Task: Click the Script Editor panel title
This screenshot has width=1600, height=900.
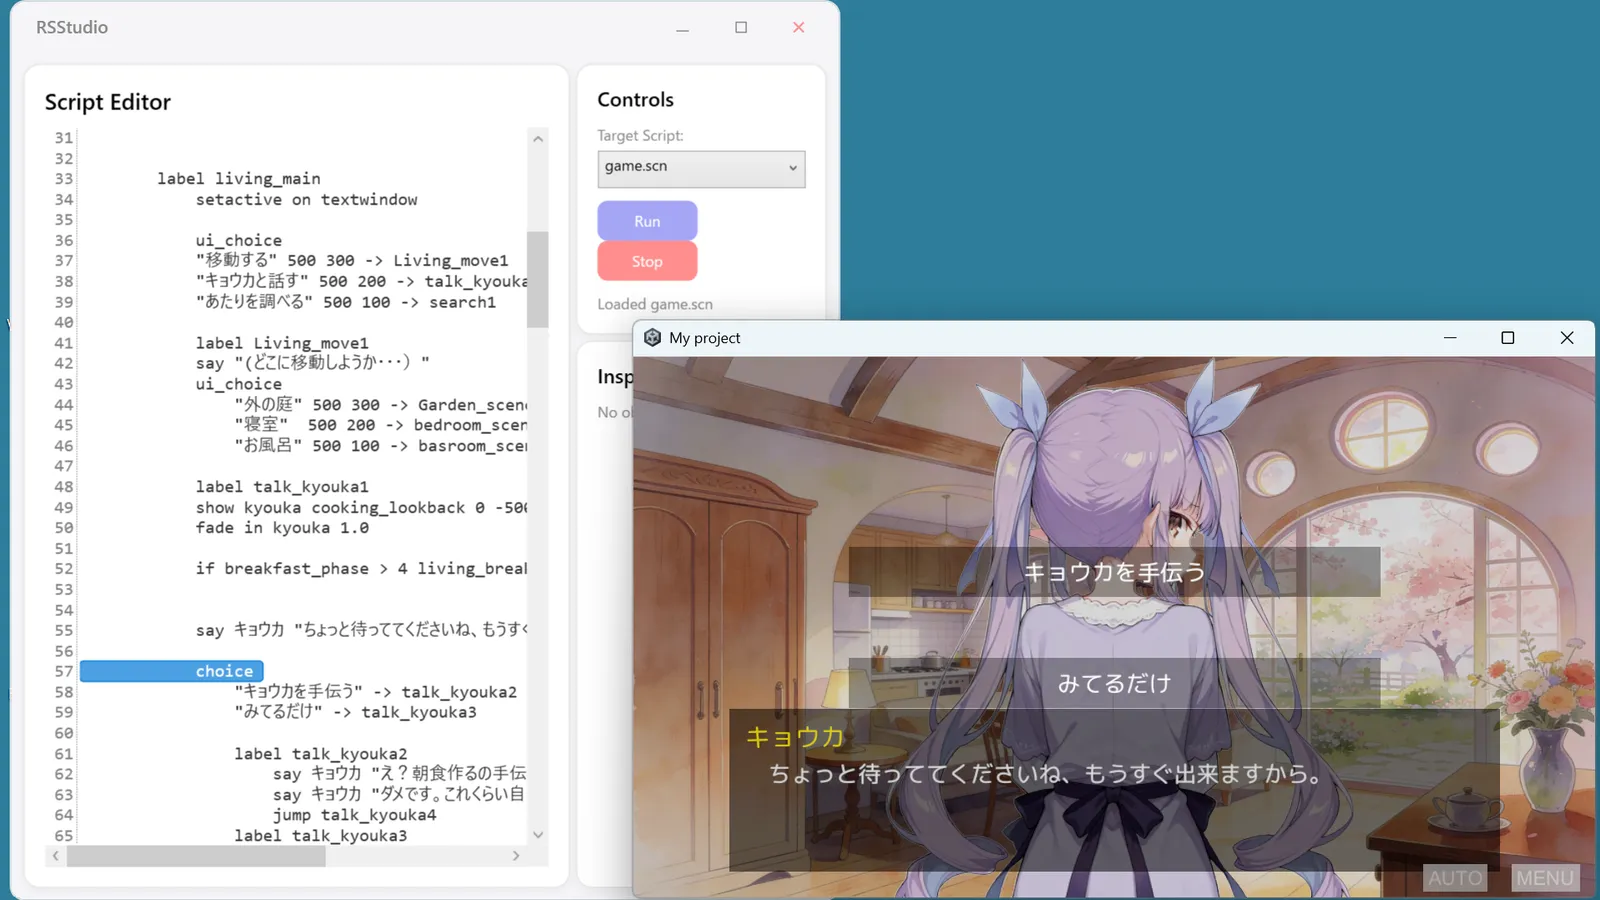Action: tap(108, 101)
